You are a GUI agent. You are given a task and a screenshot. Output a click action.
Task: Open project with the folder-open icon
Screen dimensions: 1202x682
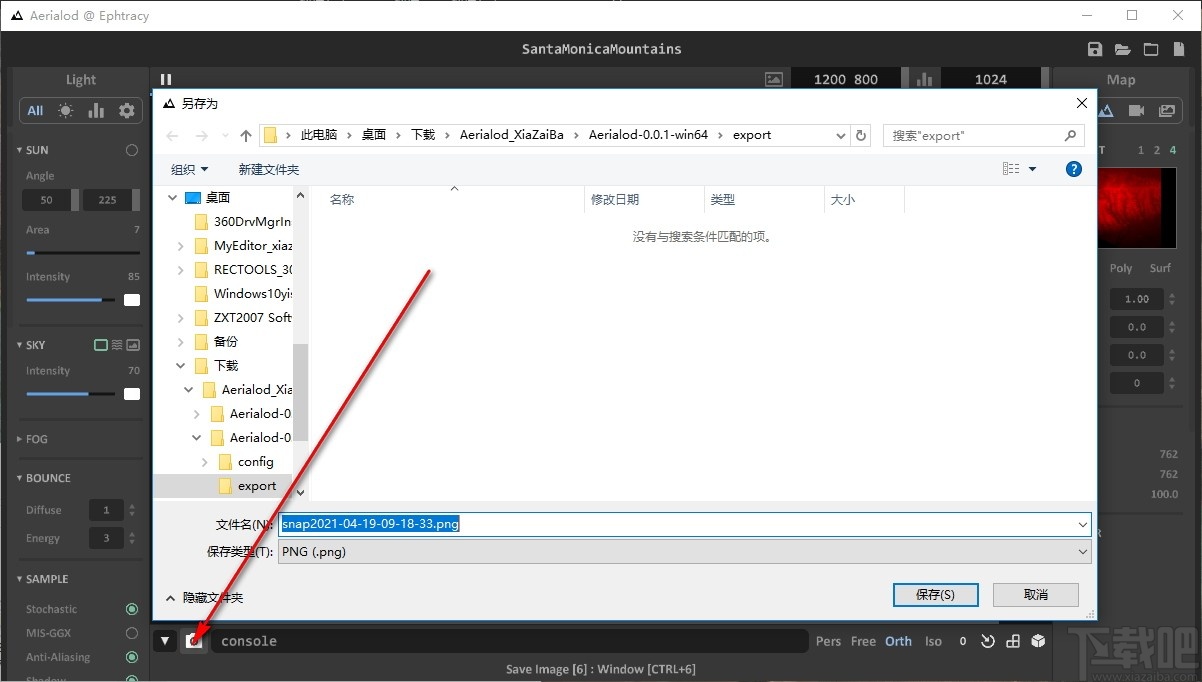pyautogui.click(x=1123, y=49)
